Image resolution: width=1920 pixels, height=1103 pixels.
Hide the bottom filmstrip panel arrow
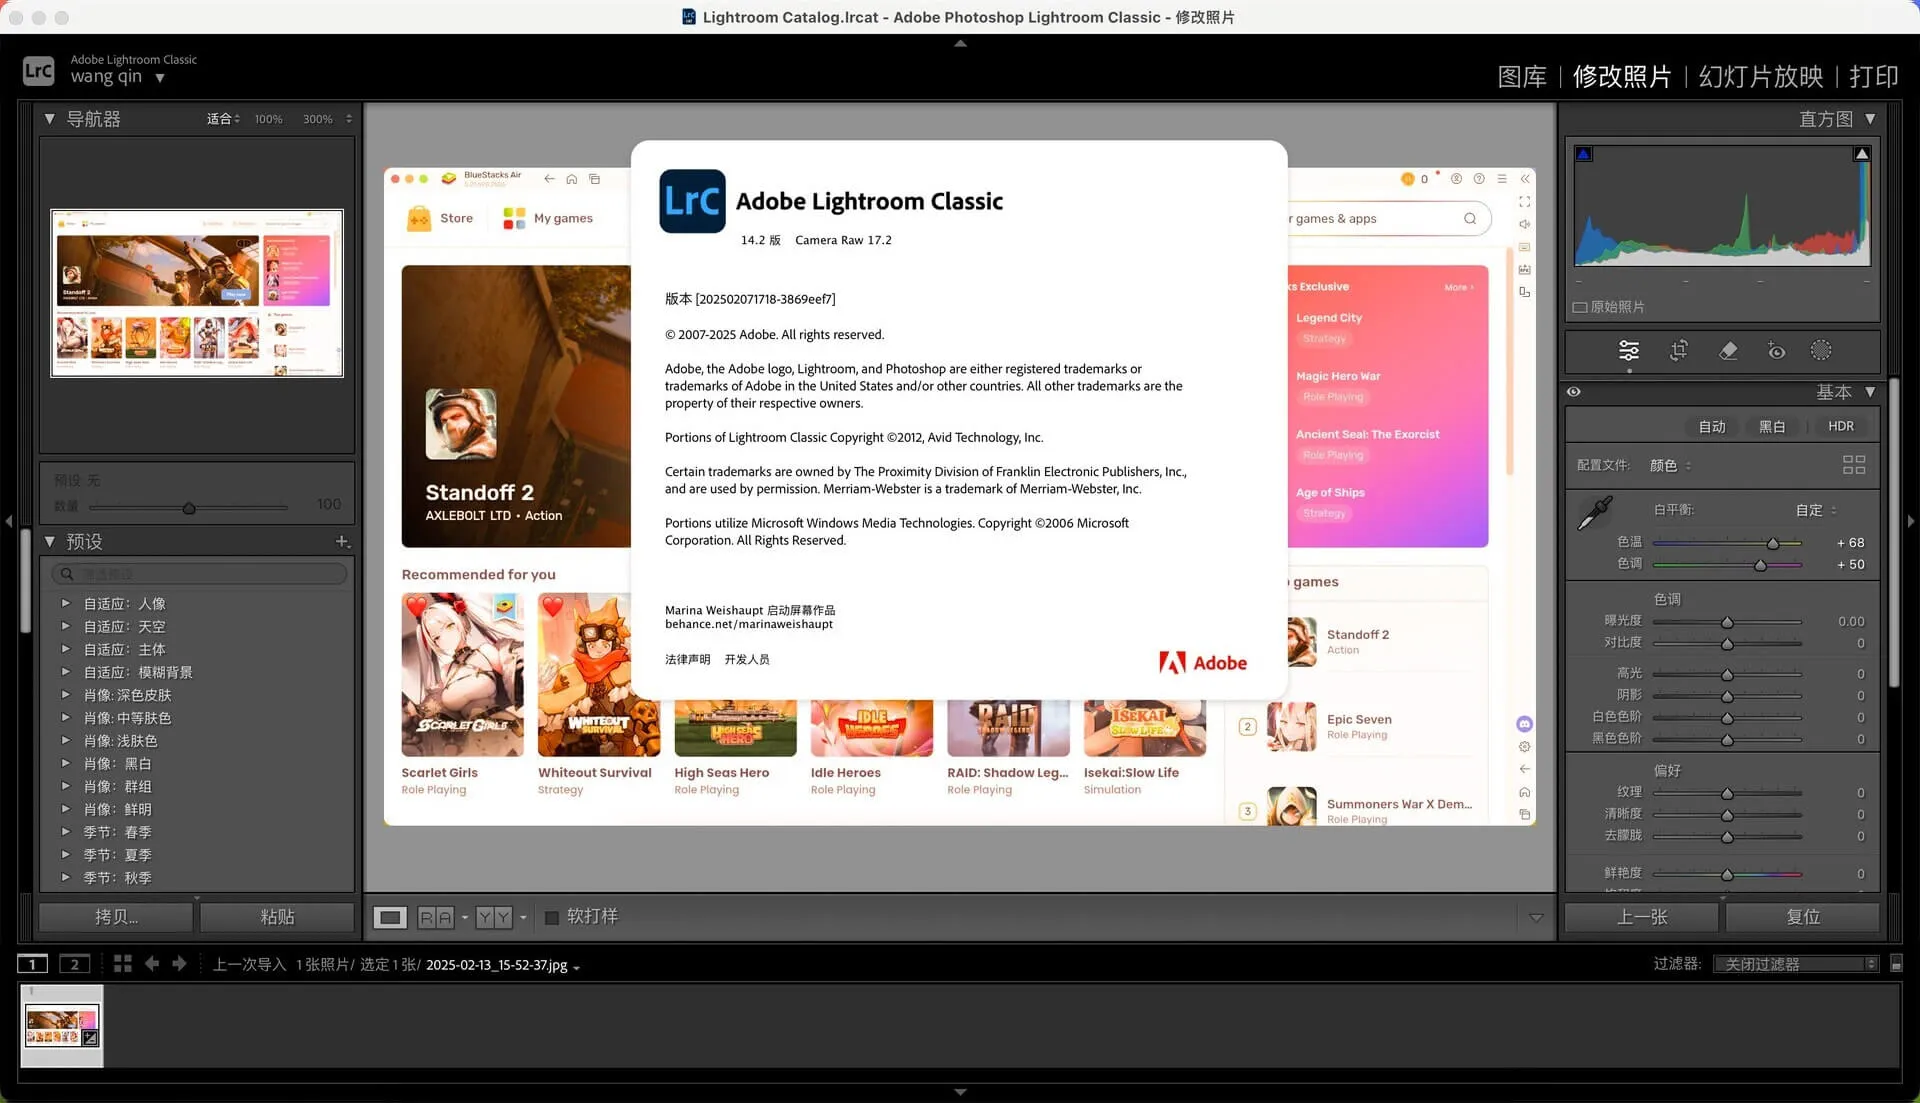coord(960,1092)
